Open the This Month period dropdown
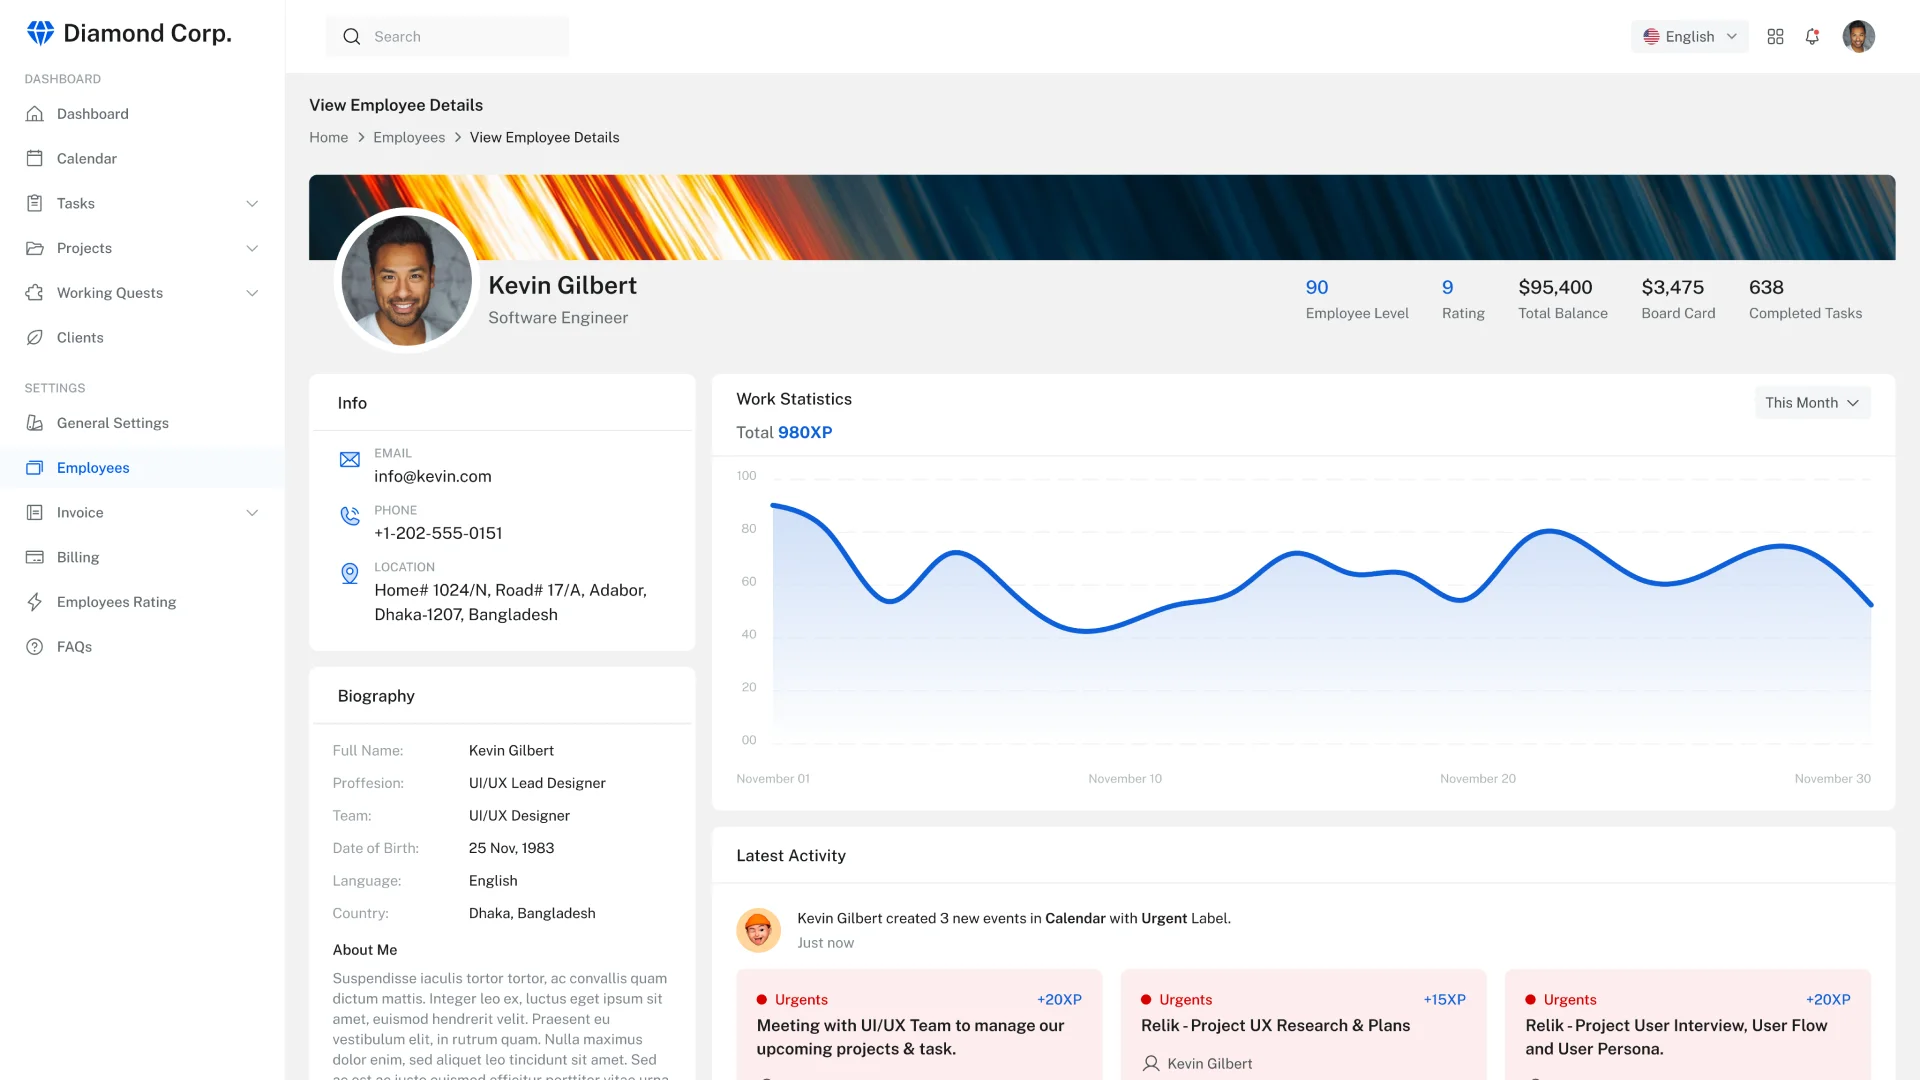The image size is (1920, 1080). [x=1812, y=403]
